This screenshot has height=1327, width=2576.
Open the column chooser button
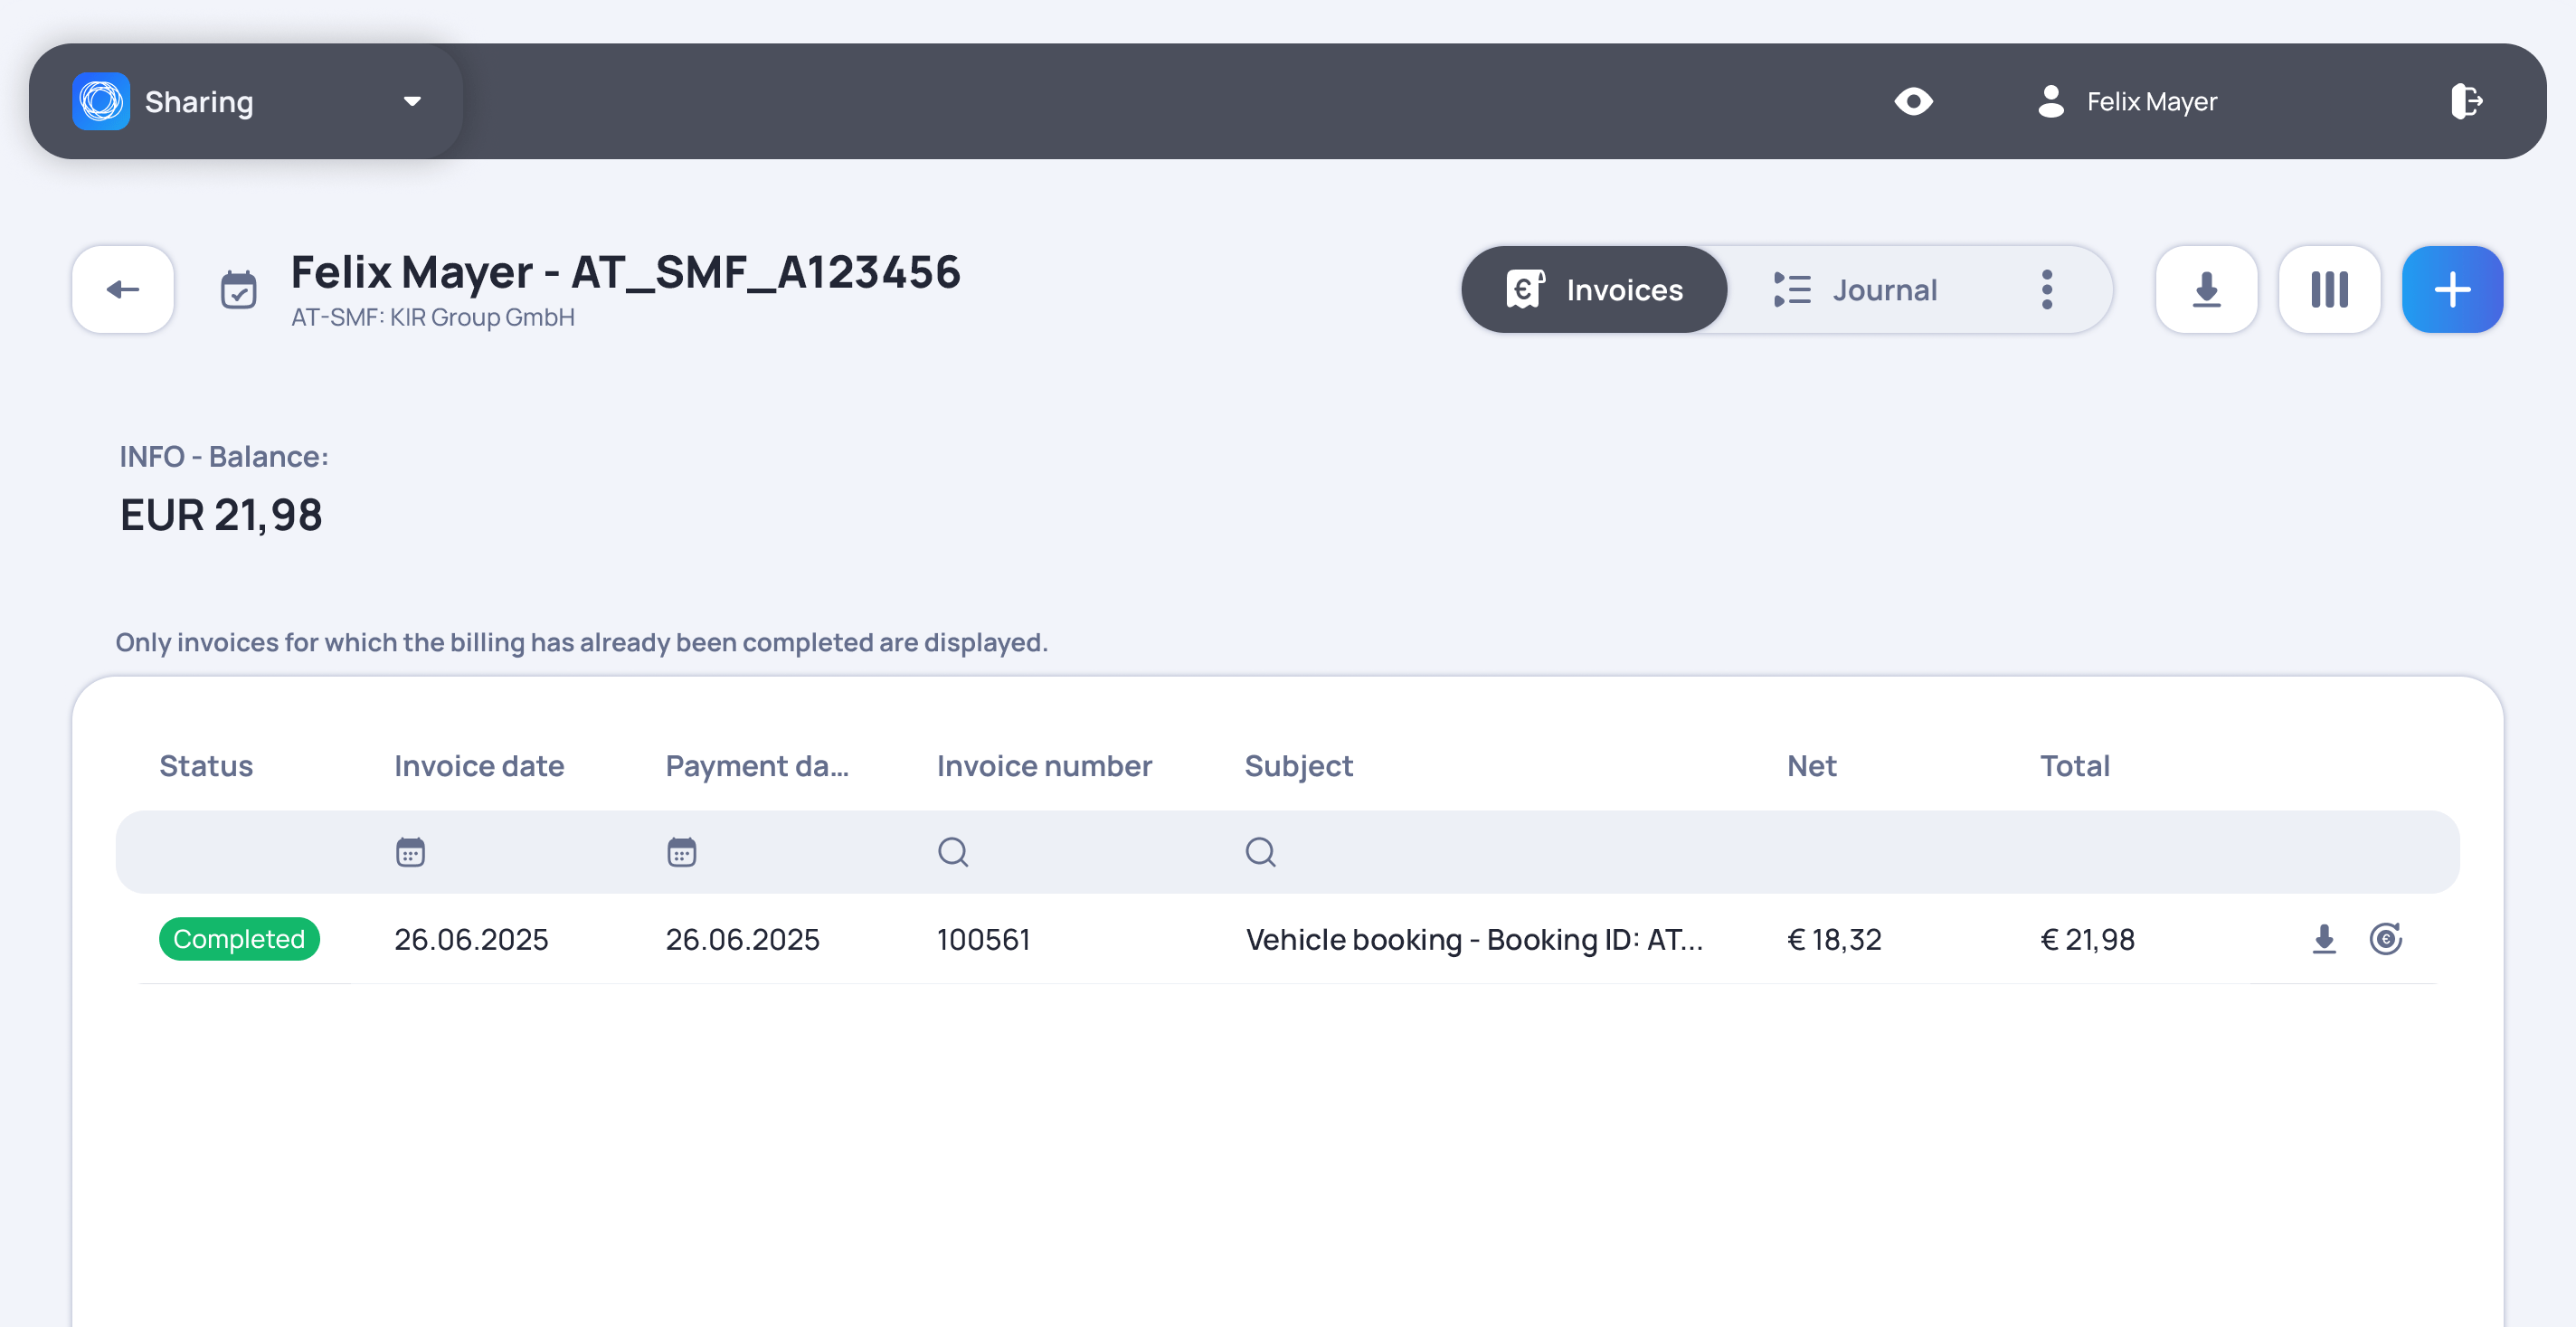2329,290
